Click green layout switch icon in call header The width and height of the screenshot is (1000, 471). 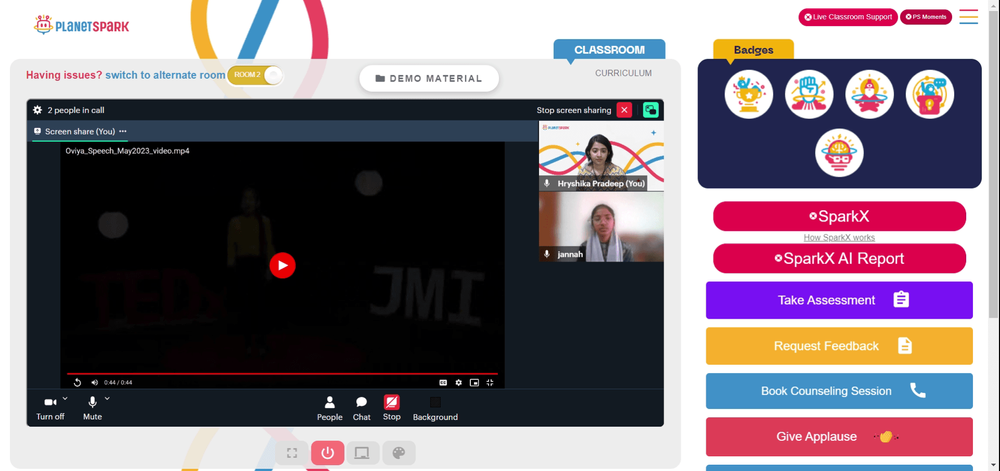click(651, 110)
